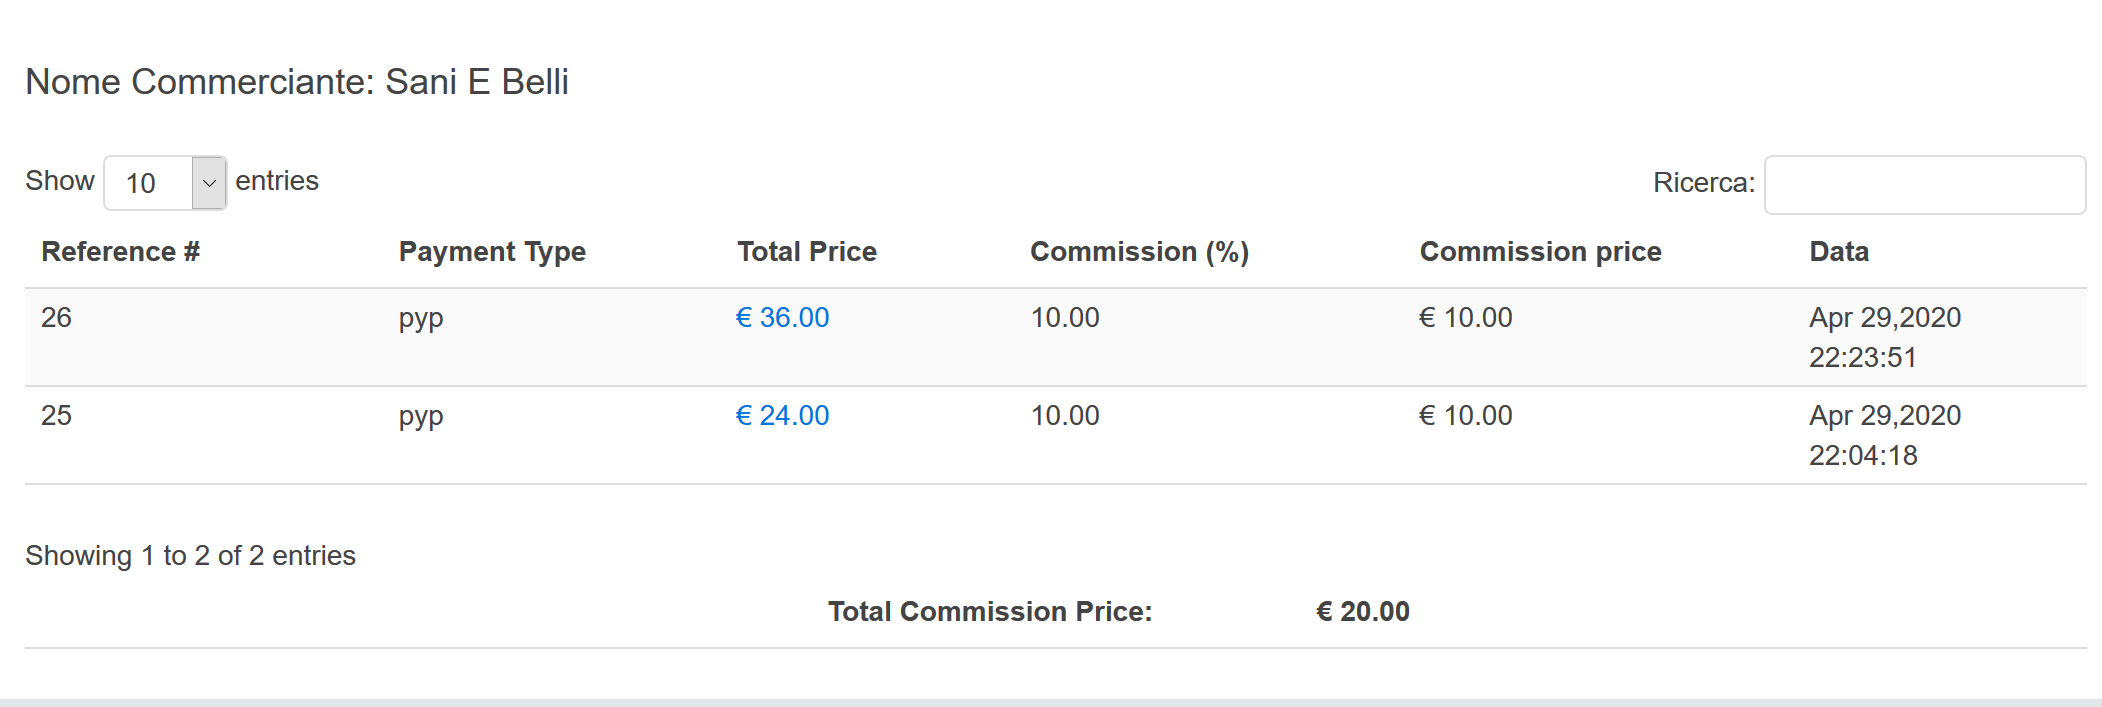Click the Nome Commerciante Sani E Belli heading
The width and height of the screenshot is (2102, 707).
tap(297, 82)
